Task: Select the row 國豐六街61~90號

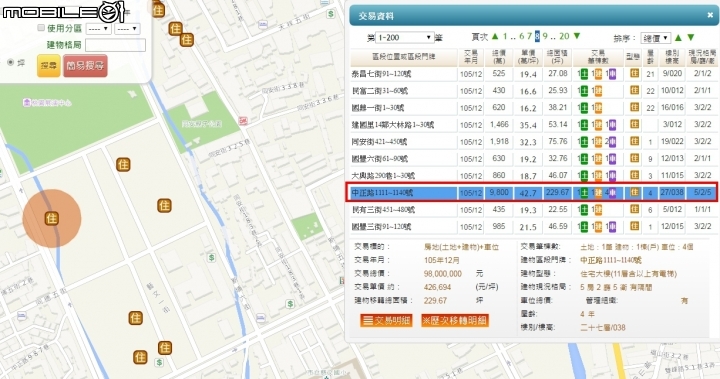Action: point(533,158)
